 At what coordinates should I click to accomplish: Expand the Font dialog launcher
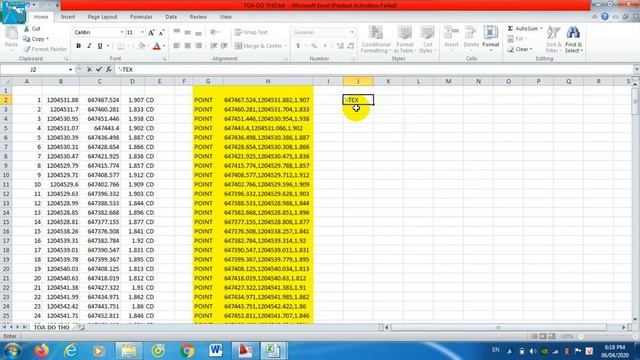164,59
